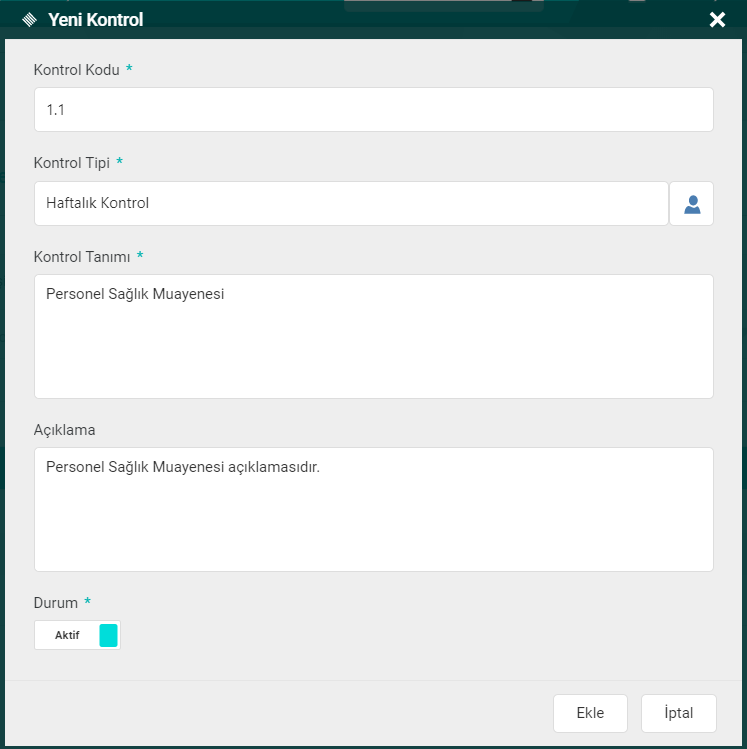Click the Durum label
747x749 pixels.
(x=56, y=603)
